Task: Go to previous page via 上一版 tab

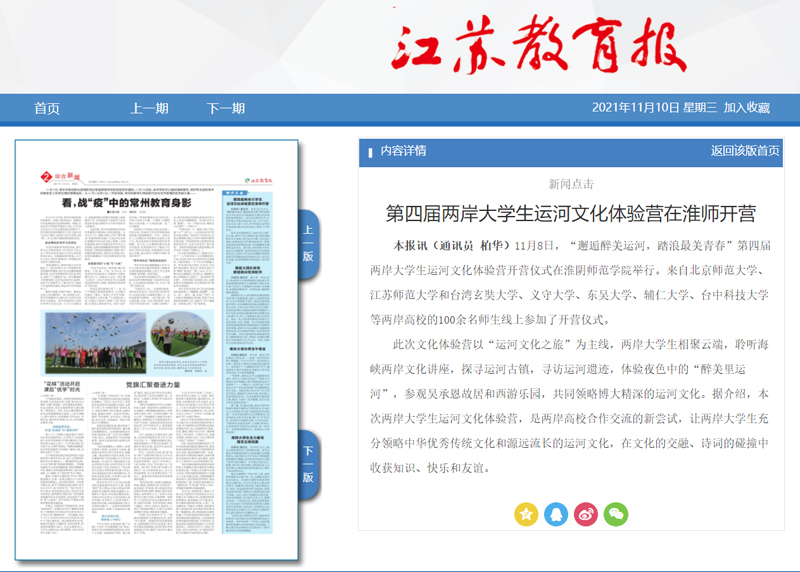Action: 308,243
